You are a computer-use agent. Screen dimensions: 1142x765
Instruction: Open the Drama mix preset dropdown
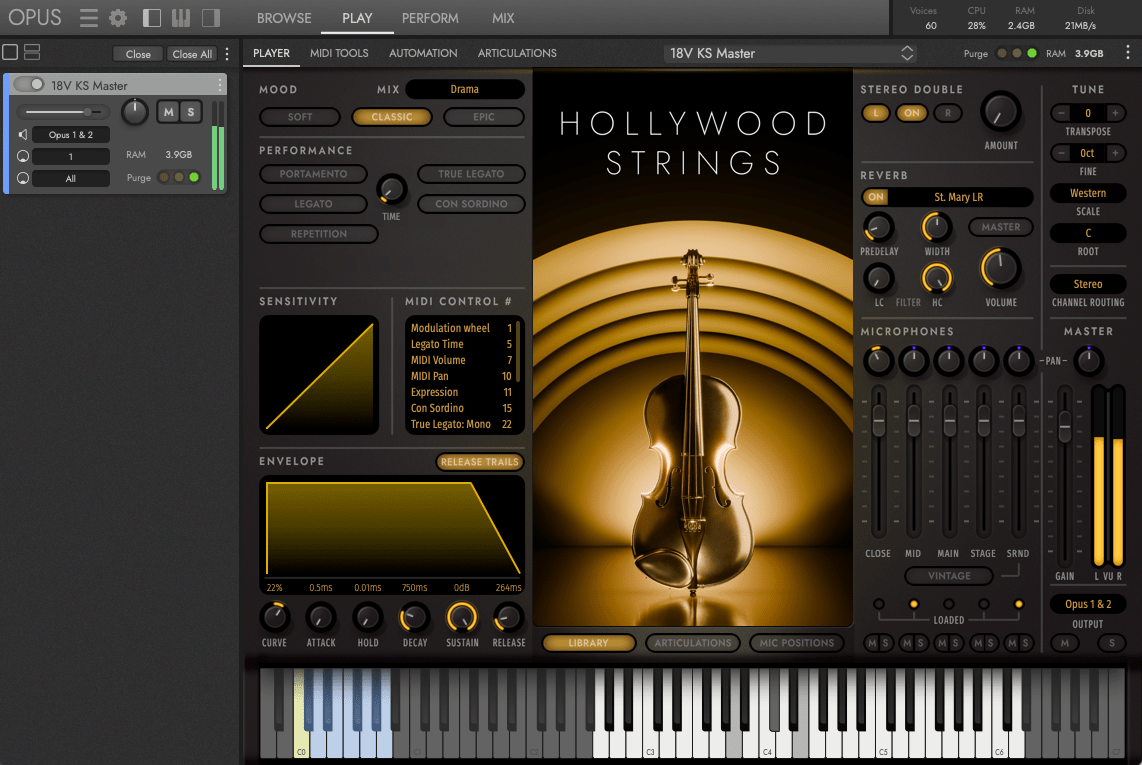(464, 89)
